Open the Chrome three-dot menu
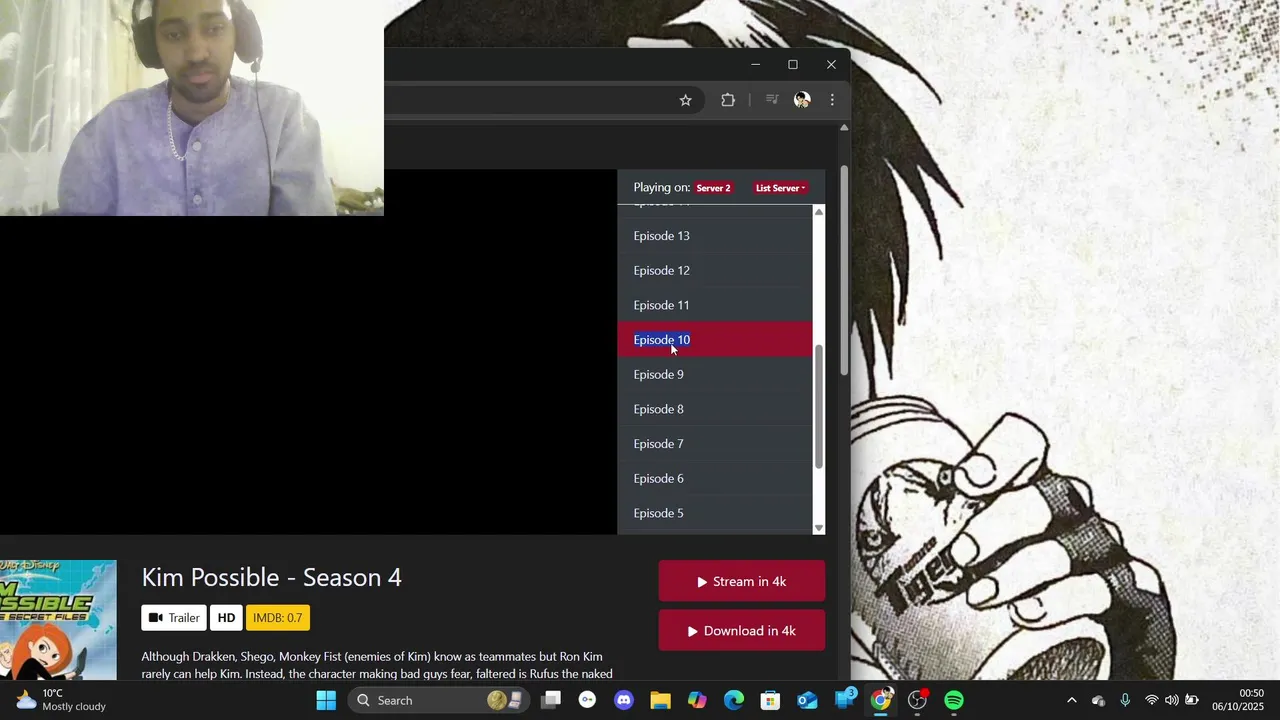1280x720 pixels. point(832,100)
